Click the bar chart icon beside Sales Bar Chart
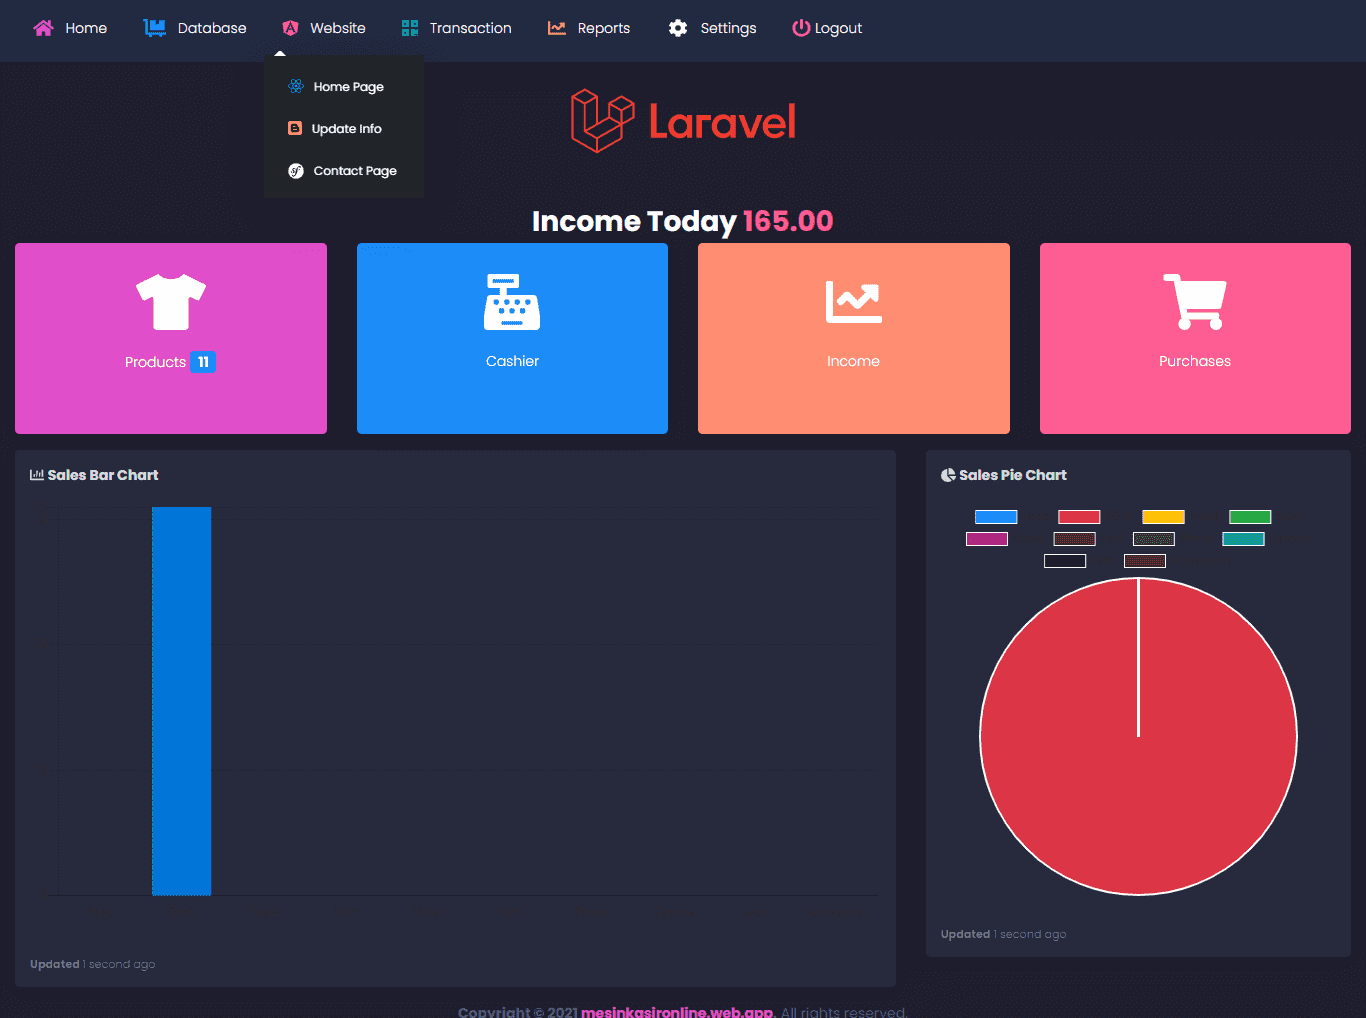Viewport: 1366px width, 1018px height. 37,475
